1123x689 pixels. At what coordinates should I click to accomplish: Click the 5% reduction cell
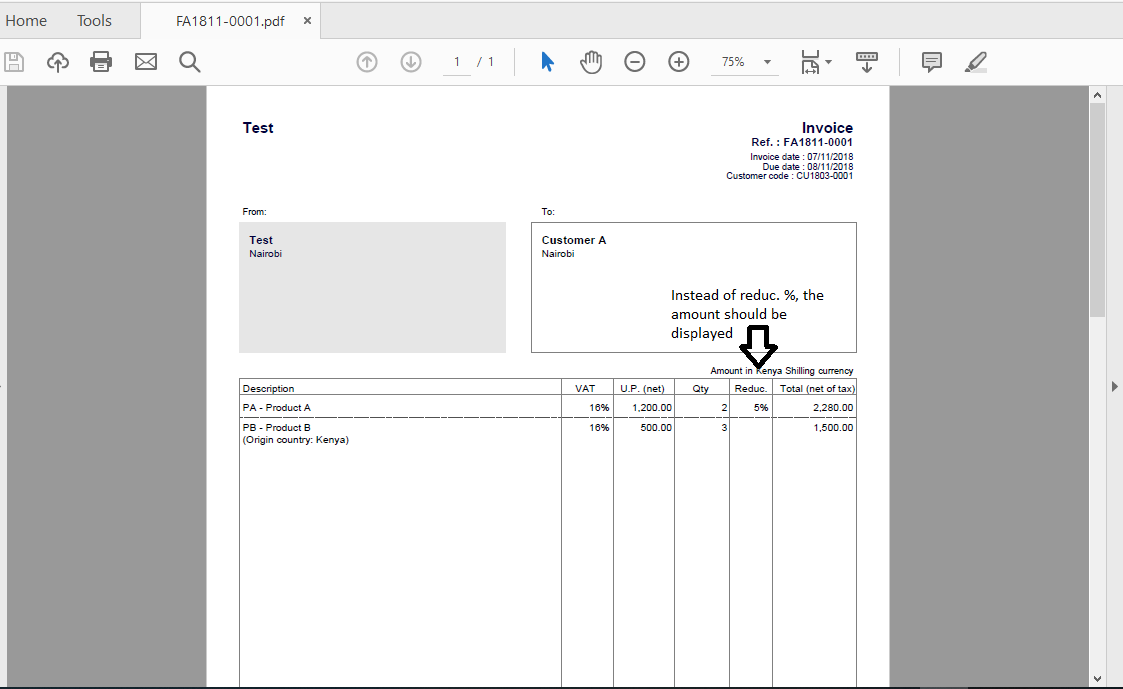coord(761,408)
